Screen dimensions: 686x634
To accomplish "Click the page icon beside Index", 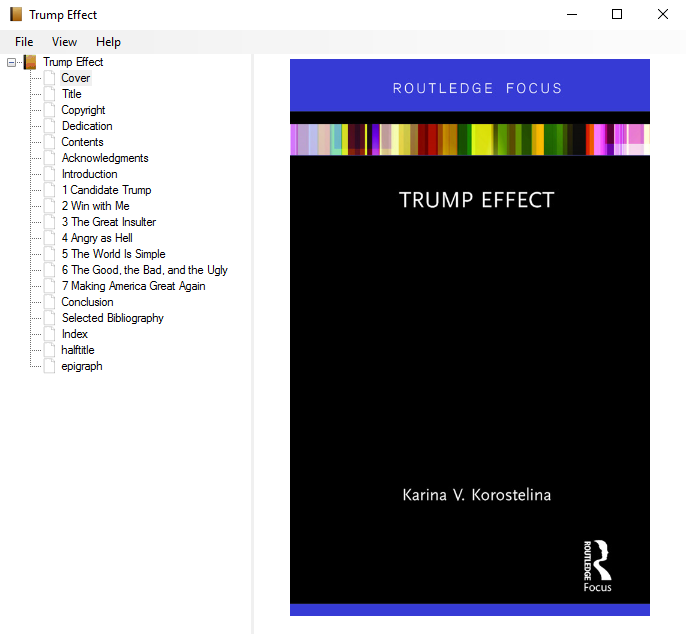I will 49,334.
